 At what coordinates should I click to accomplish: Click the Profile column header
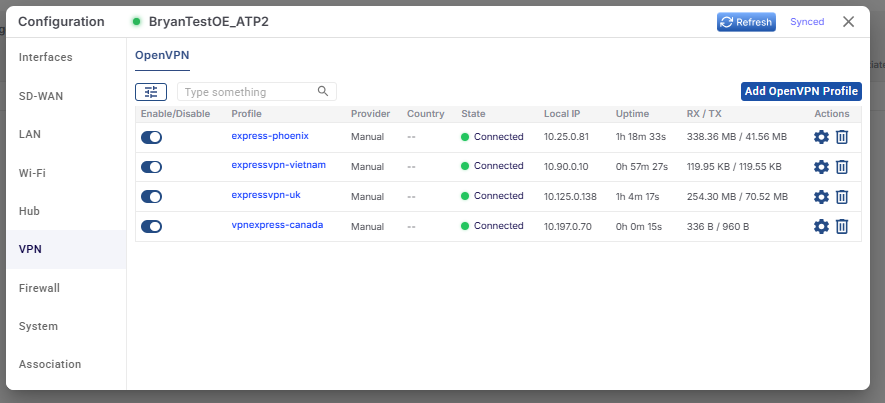[246, 114]
